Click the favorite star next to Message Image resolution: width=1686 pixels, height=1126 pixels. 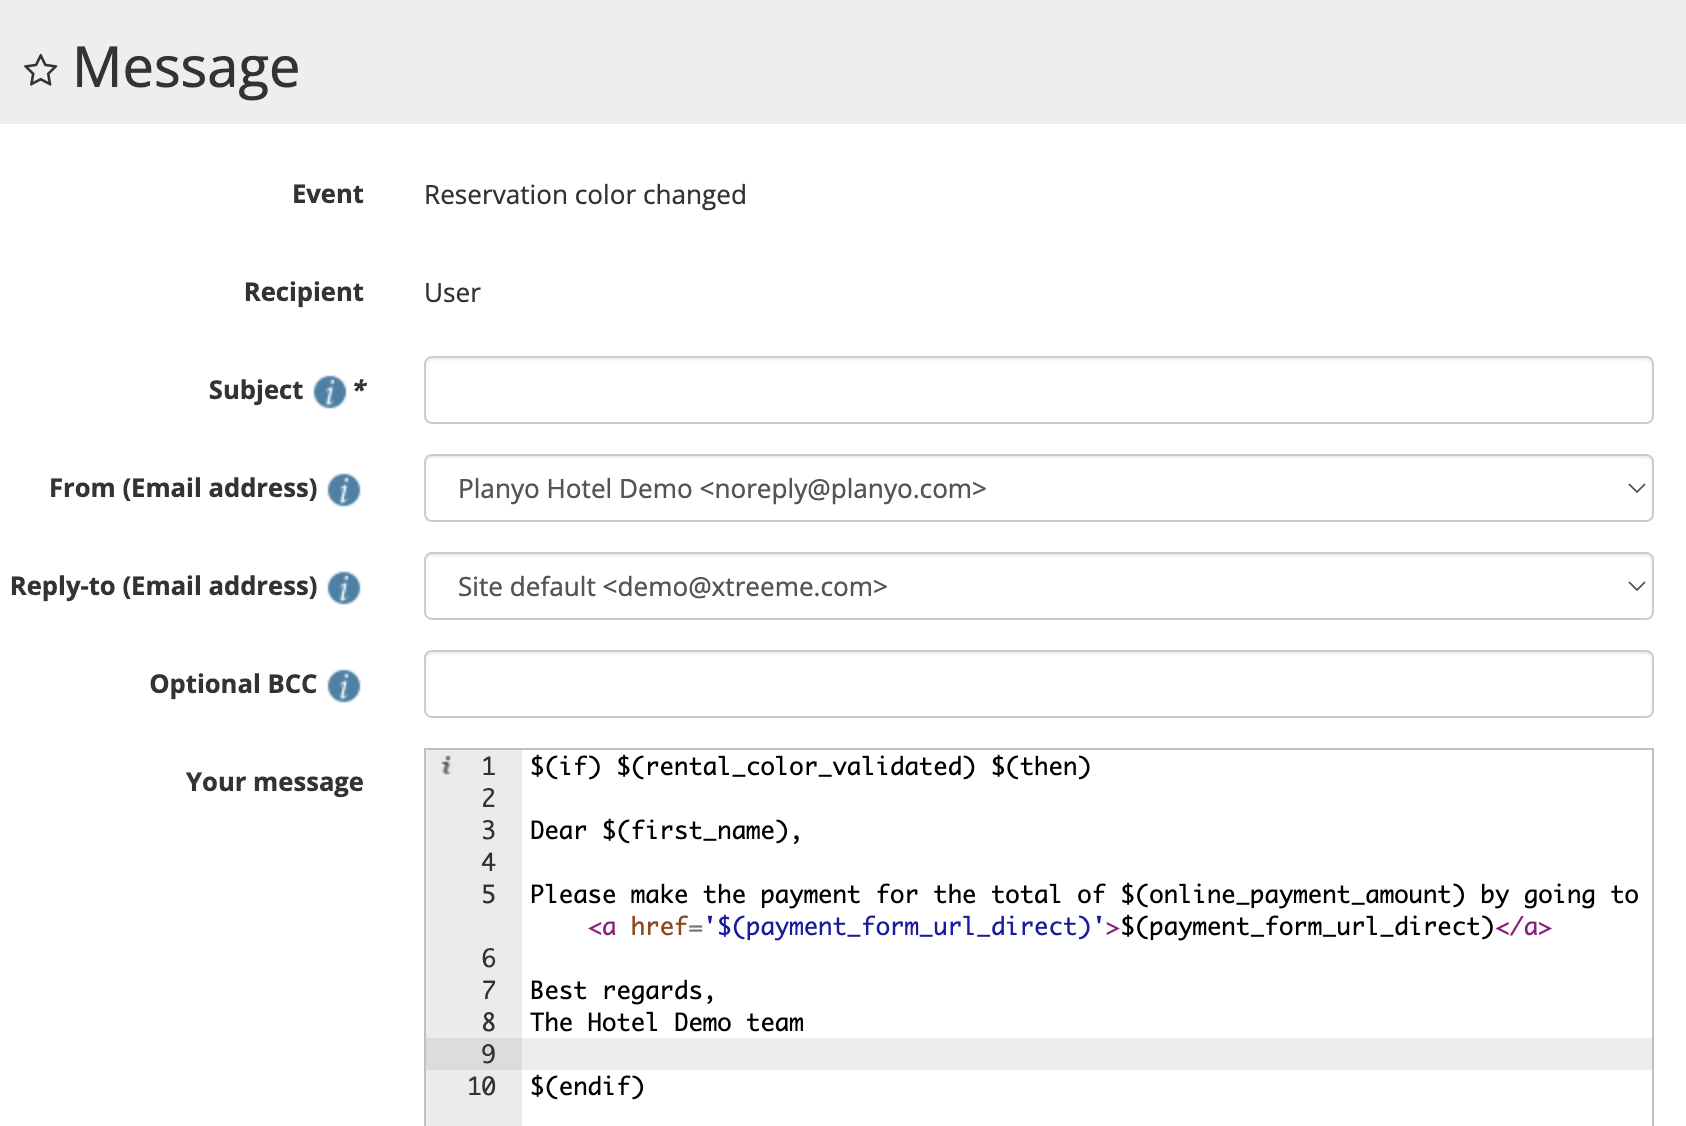pos(41,71)
